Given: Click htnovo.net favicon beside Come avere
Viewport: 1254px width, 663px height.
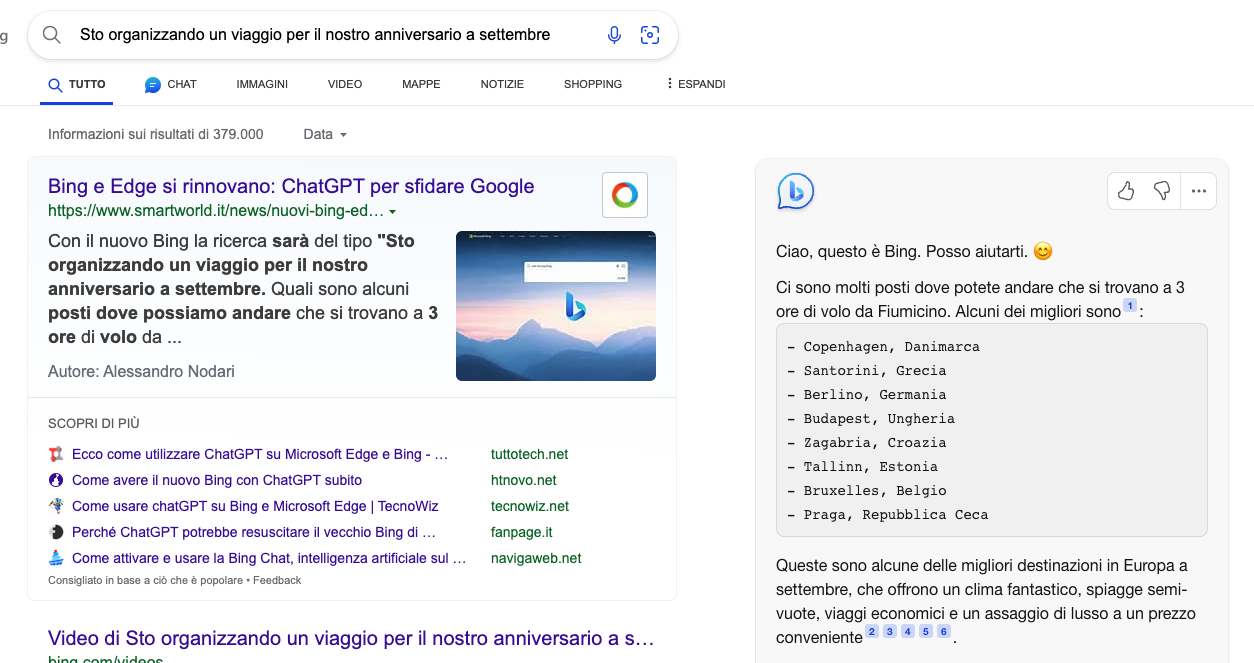Looking at the screenshot, I should (56, 480).
